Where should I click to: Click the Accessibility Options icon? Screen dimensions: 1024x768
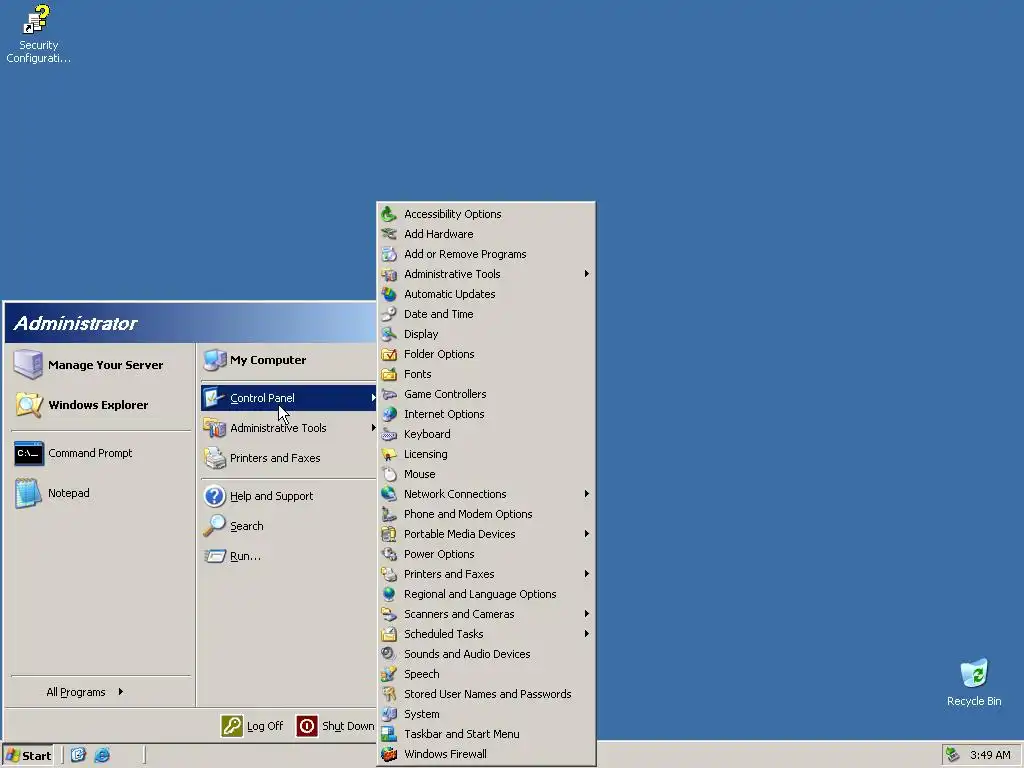click(389, 214)
